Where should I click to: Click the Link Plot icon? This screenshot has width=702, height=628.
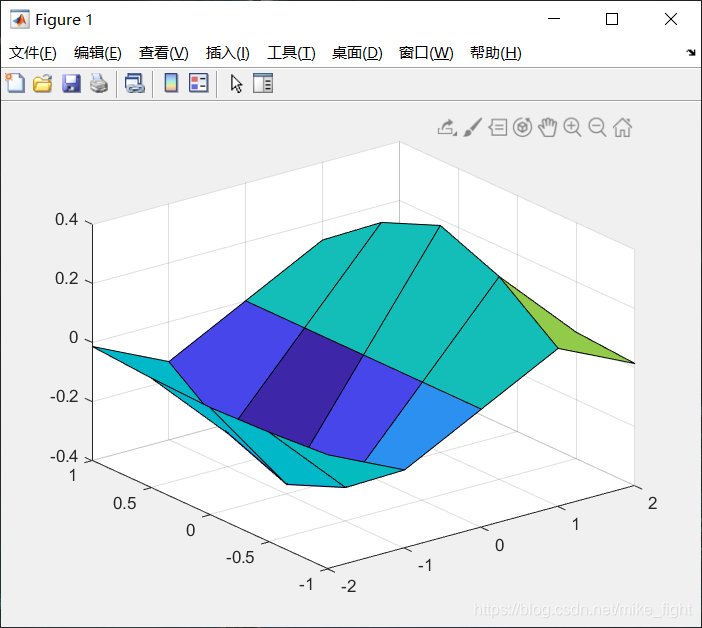pyautogui.click(x=134, y=83)
